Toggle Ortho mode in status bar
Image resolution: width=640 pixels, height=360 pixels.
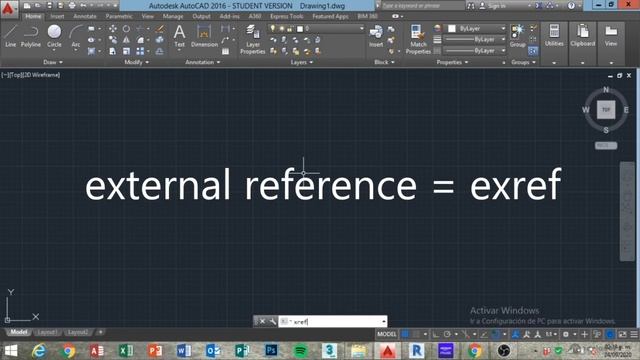(436, 334)
